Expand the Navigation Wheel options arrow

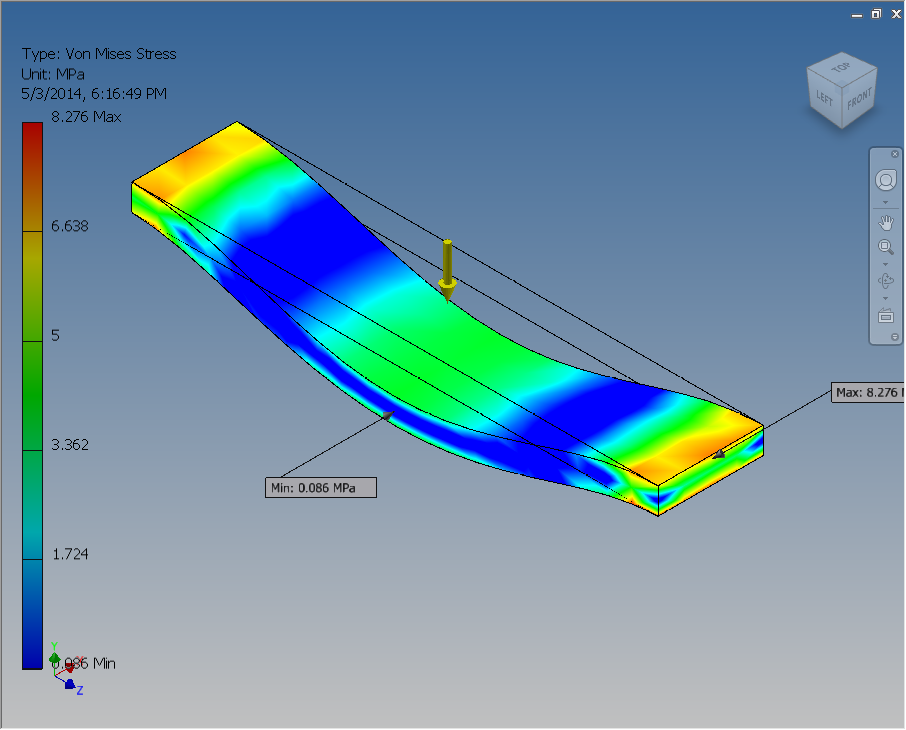click(886, 201)
